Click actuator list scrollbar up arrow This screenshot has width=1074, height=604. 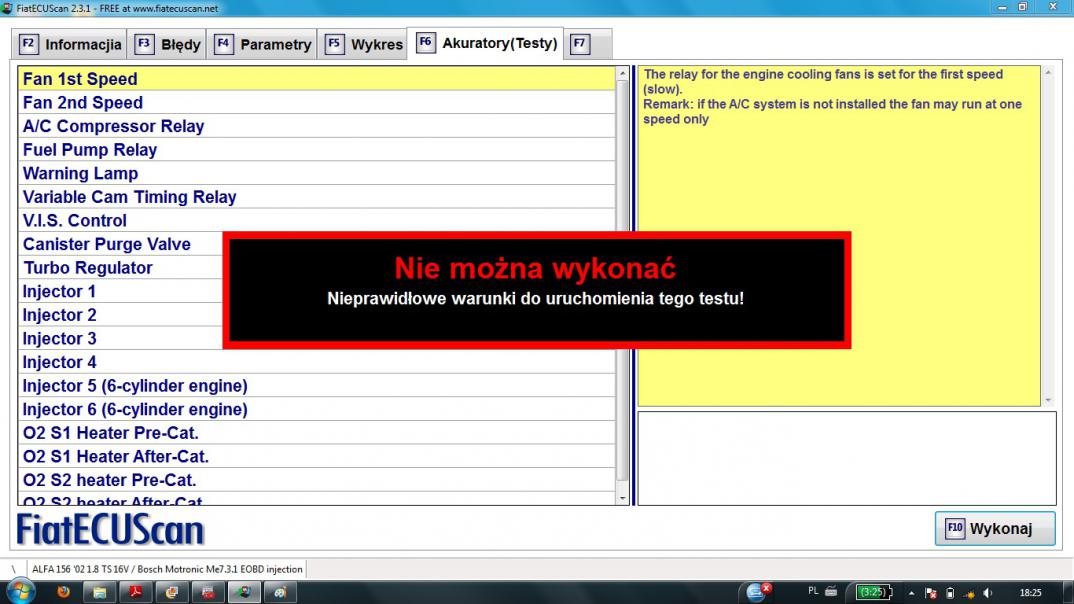[x=622, y=73]
